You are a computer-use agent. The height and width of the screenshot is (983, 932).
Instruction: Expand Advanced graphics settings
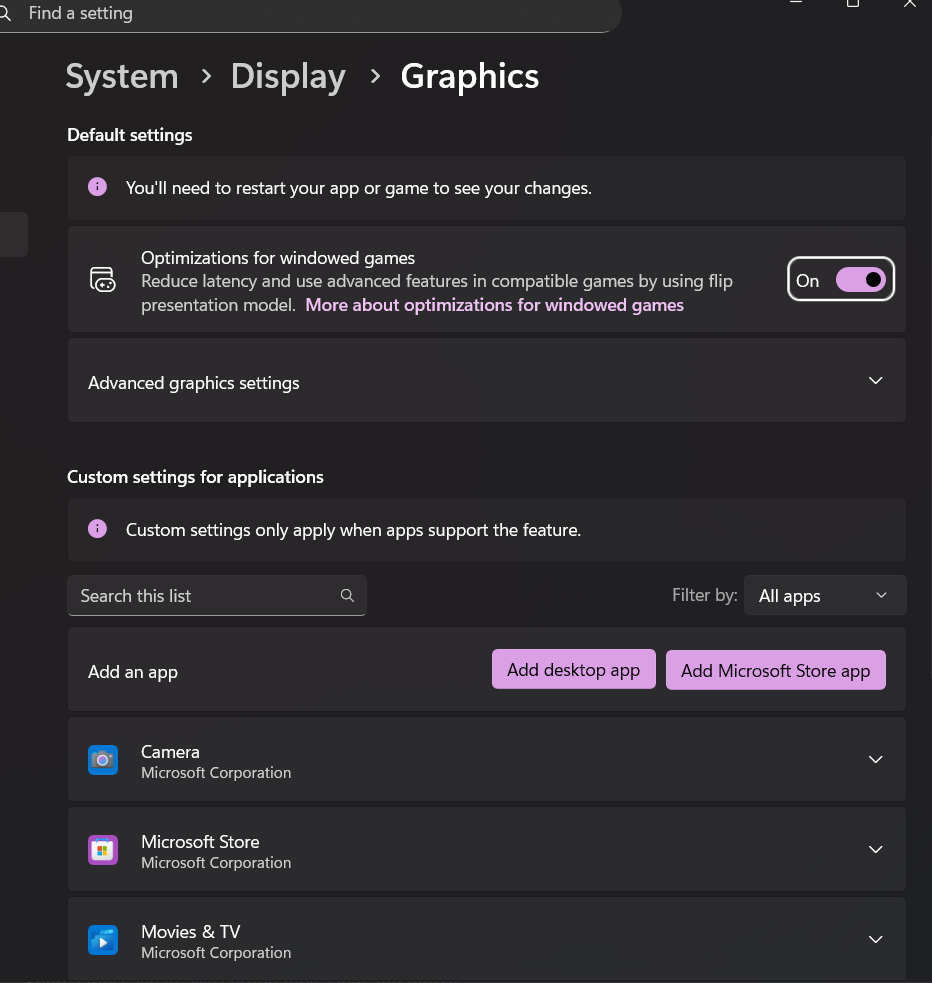coord(875,381)
